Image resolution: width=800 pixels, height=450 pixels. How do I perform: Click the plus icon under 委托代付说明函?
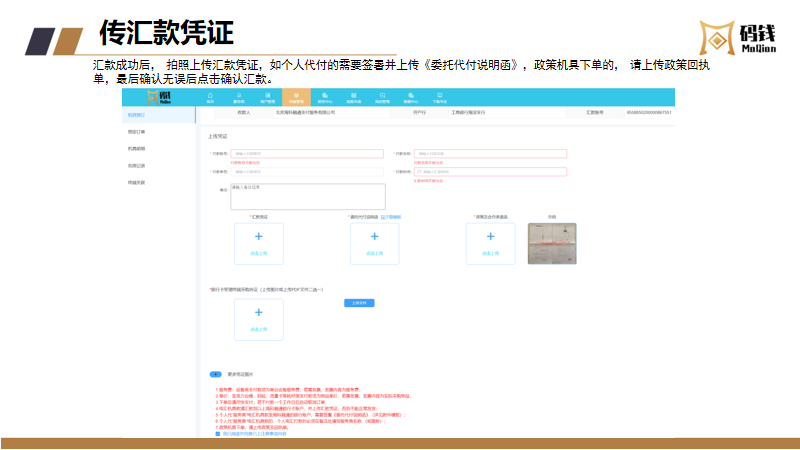[375, 237]
